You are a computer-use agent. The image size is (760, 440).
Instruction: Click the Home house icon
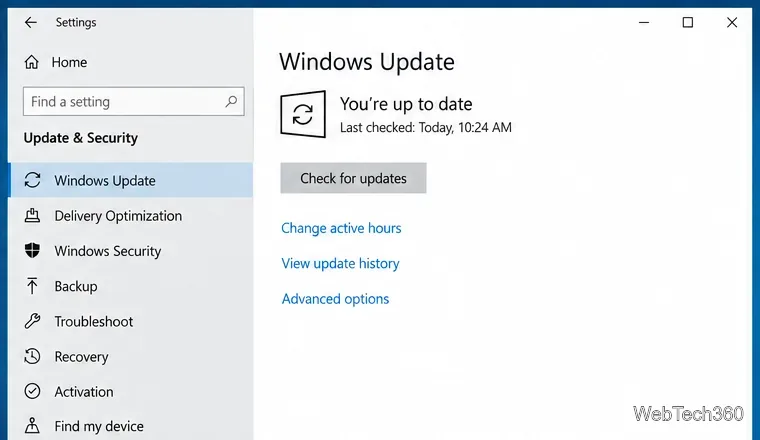click(32, 62)
